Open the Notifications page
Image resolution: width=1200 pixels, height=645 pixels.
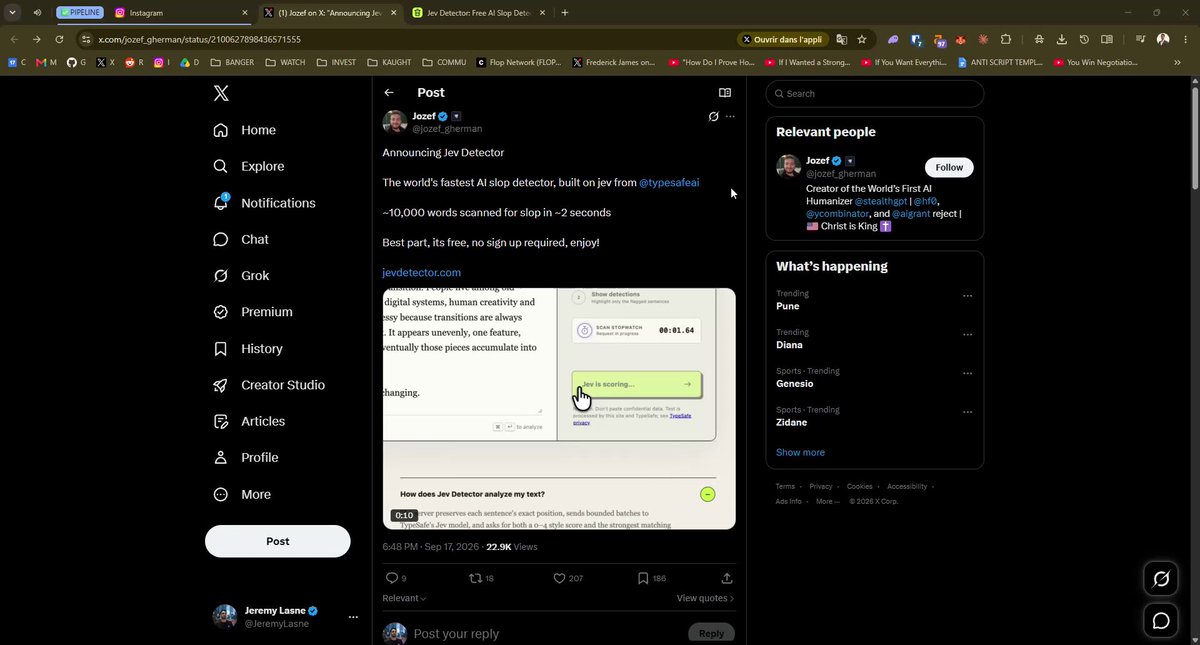pos(265,203)
